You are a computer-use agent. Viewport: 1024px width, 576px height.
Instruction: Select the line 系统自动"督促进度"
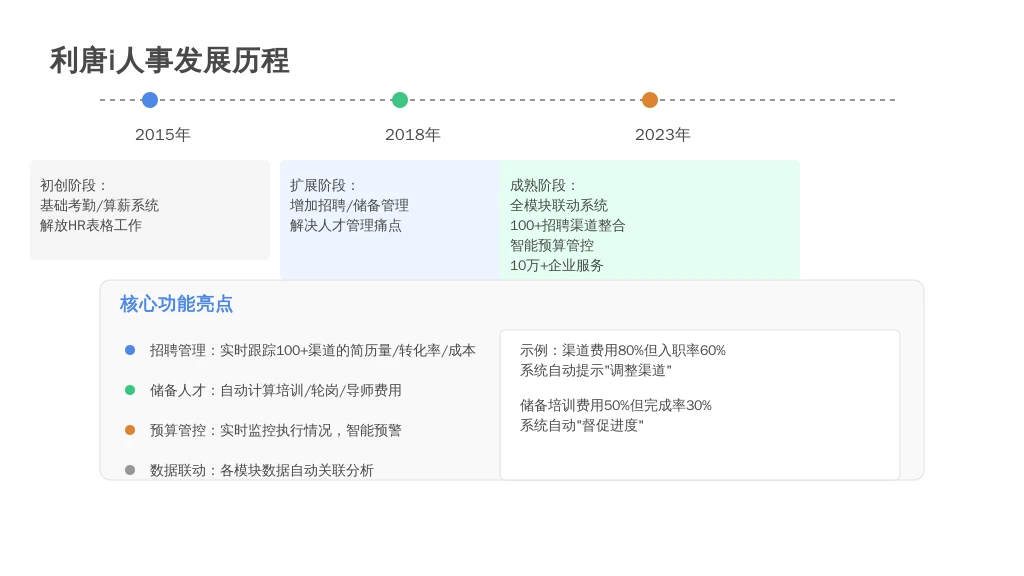582,426
